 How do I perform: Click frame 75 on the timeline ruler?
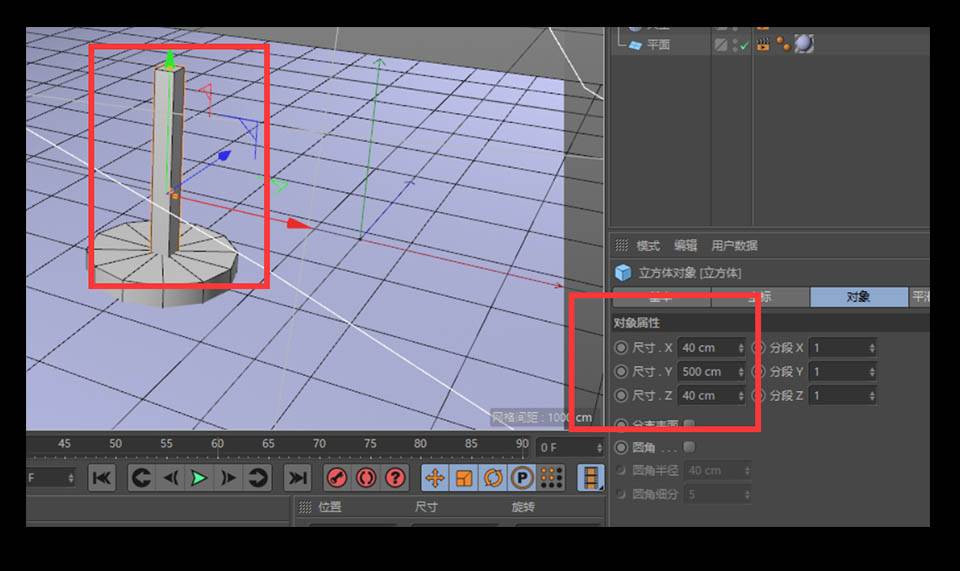tap(370, 444)
